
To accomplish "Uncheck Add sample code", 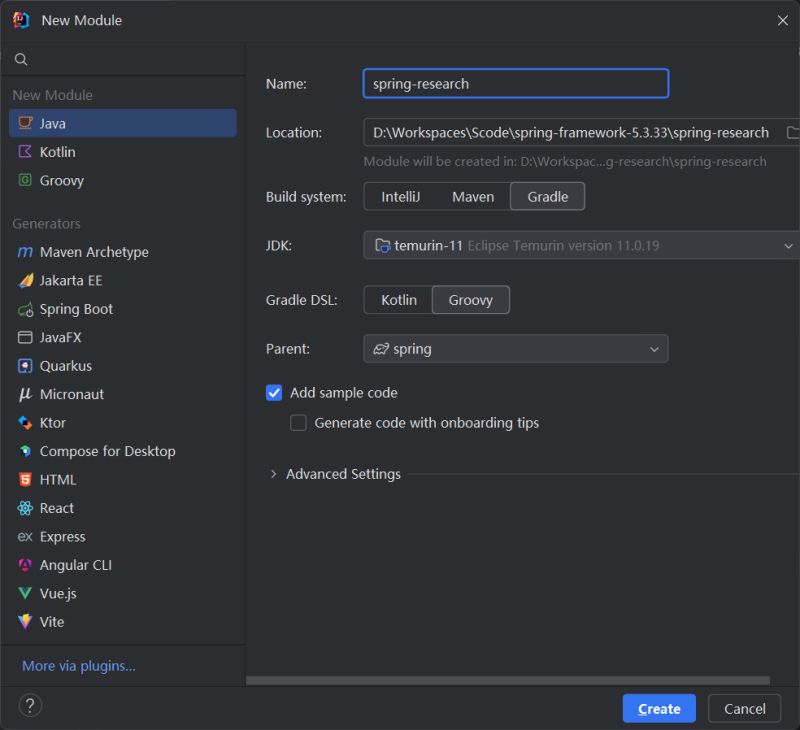I will pos(274,393).
